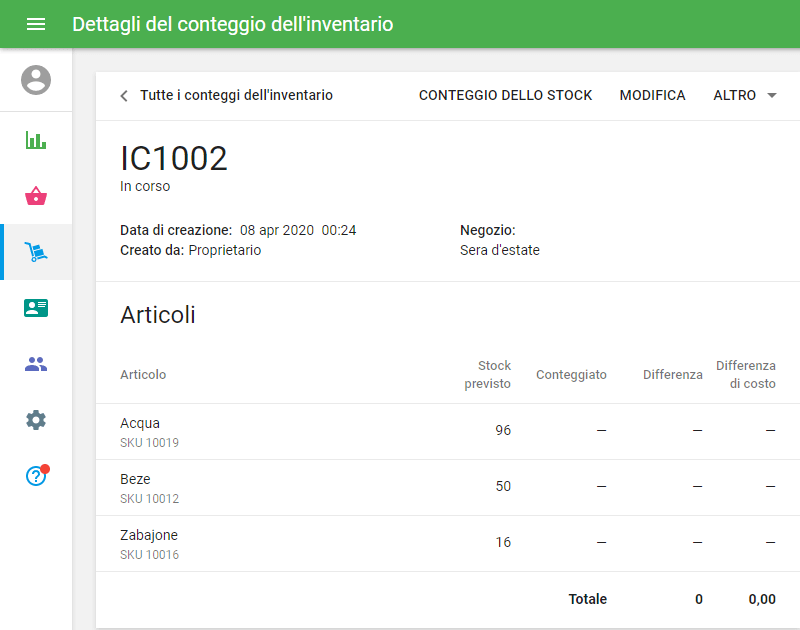Open the hamburger navigation menu

[x=36, y=24]
